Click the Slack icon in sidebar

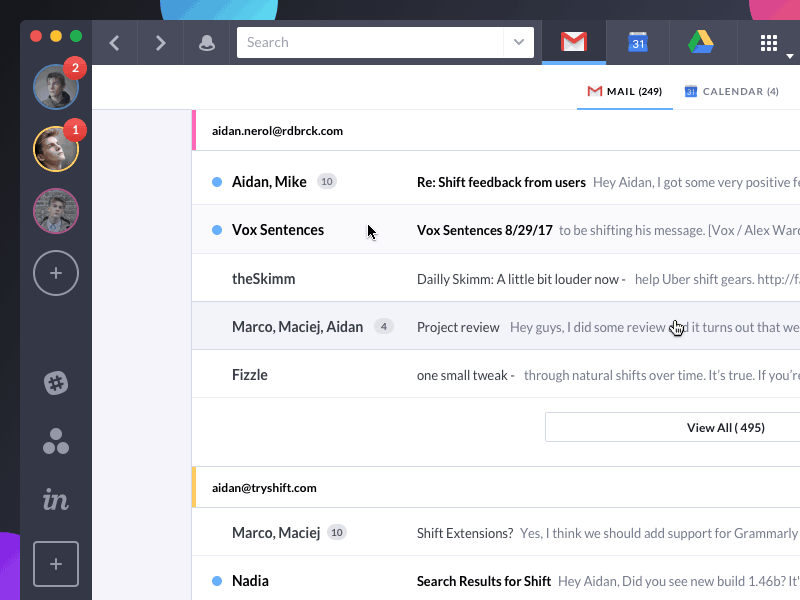(x=56, y=382)
